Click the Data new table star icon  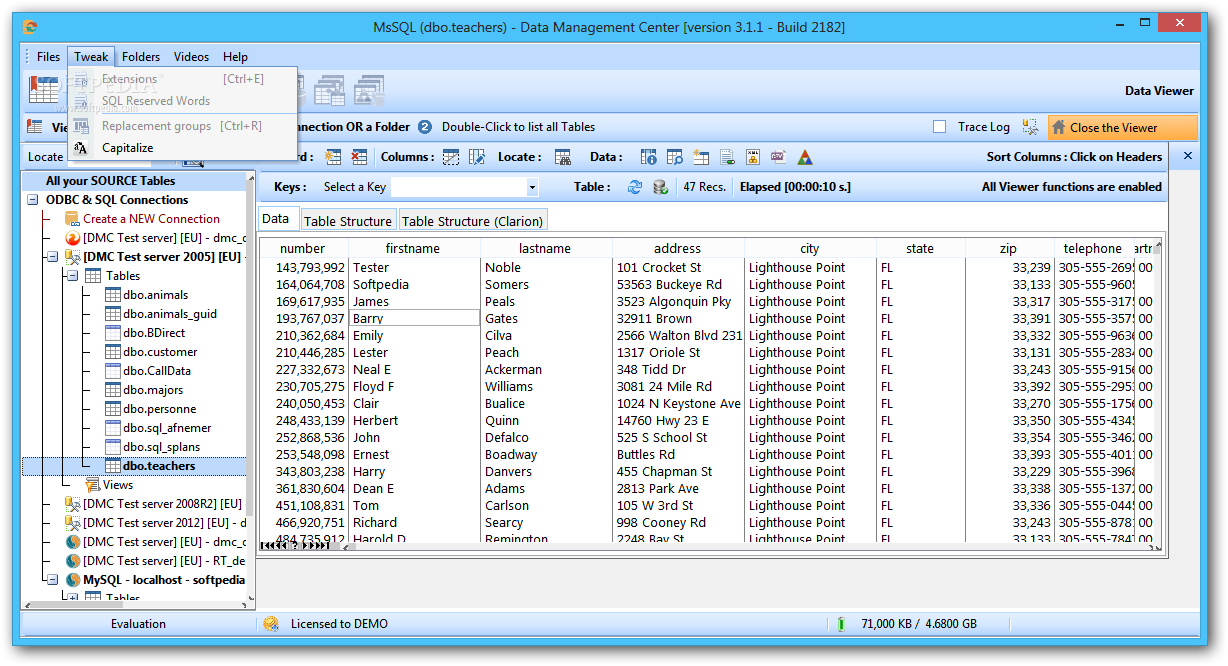(701, 157)
